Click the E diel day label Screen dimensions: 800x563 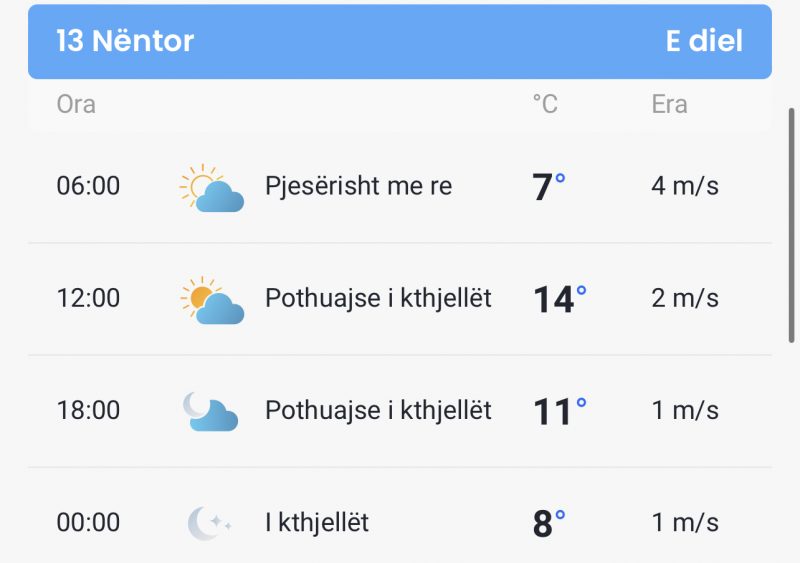tap(704, 41)
